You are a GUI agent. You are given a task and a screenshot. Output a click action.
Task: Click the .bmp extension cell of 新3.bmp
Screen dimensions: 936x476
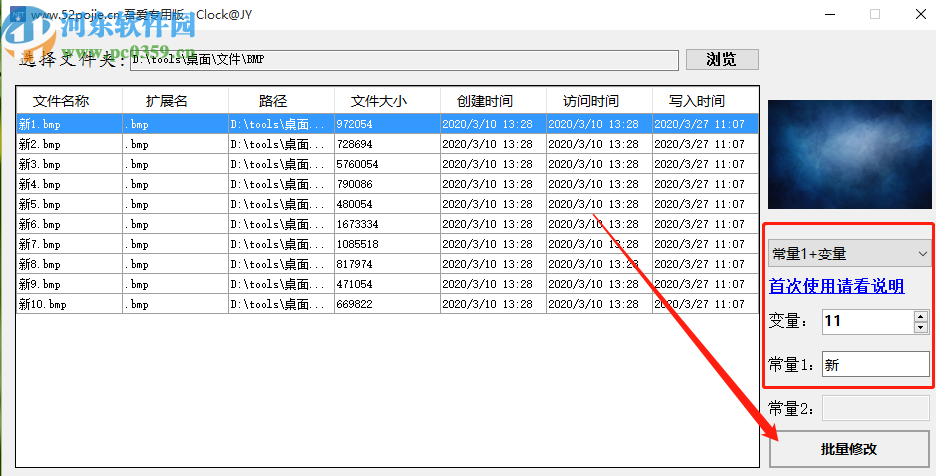176,164
